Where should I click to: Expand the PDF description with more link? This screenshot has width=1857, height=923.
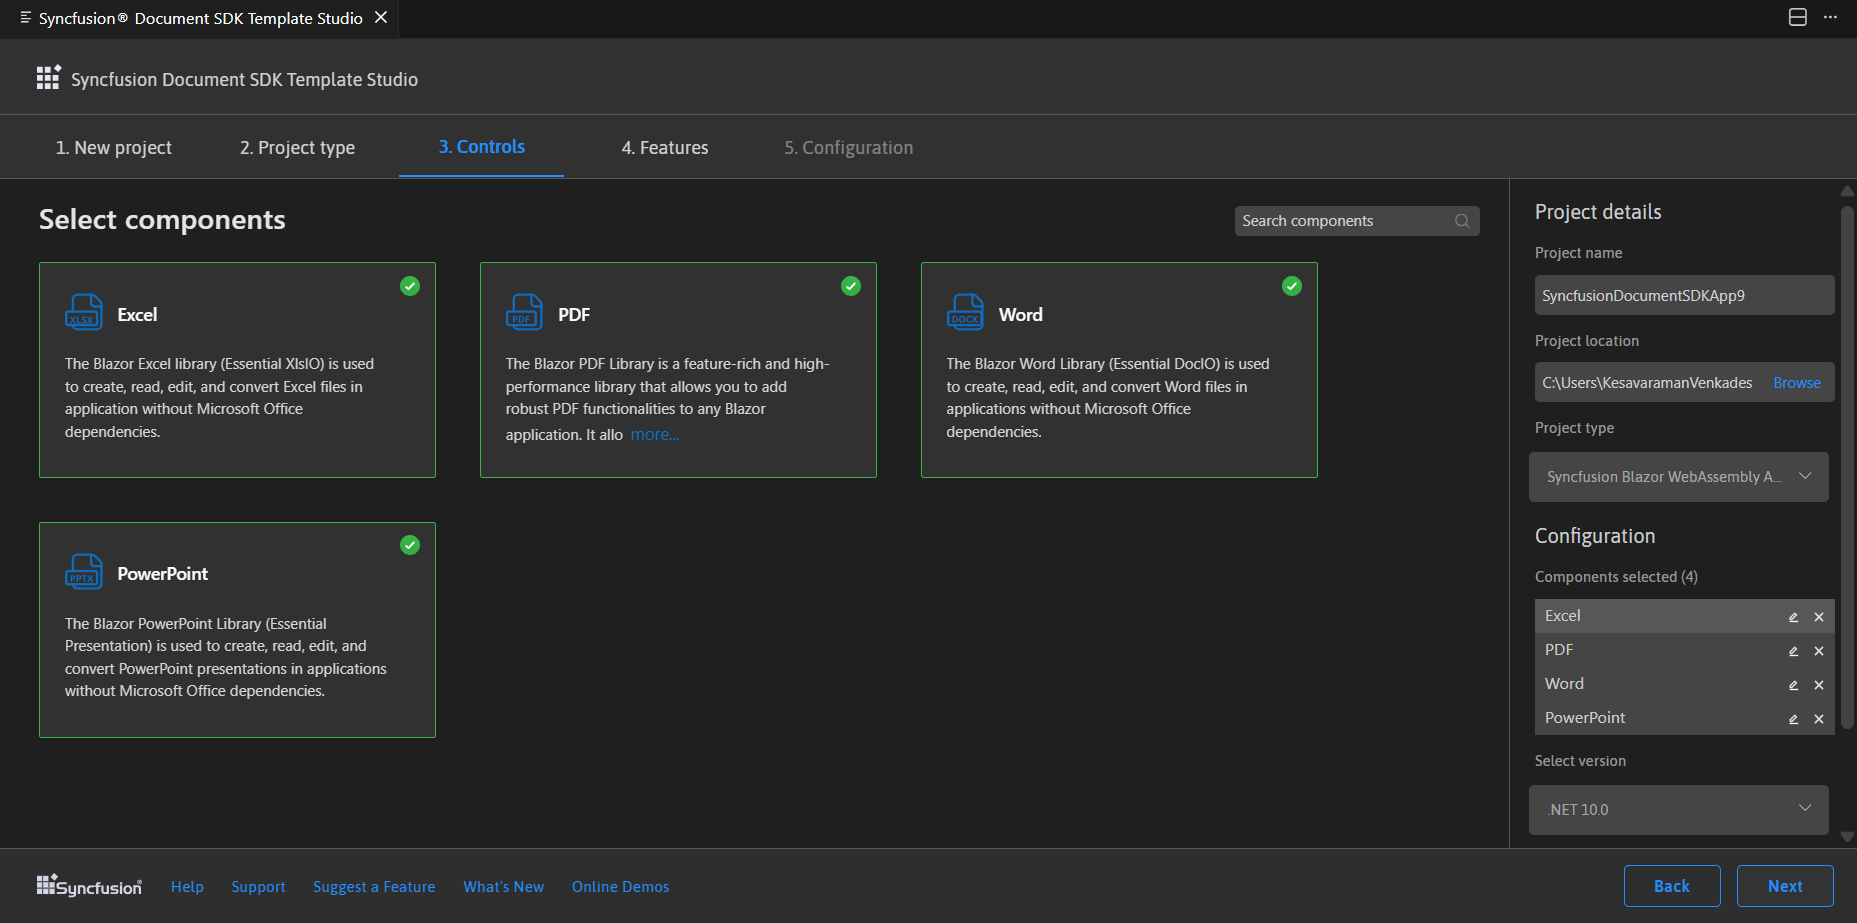point(655,435)
